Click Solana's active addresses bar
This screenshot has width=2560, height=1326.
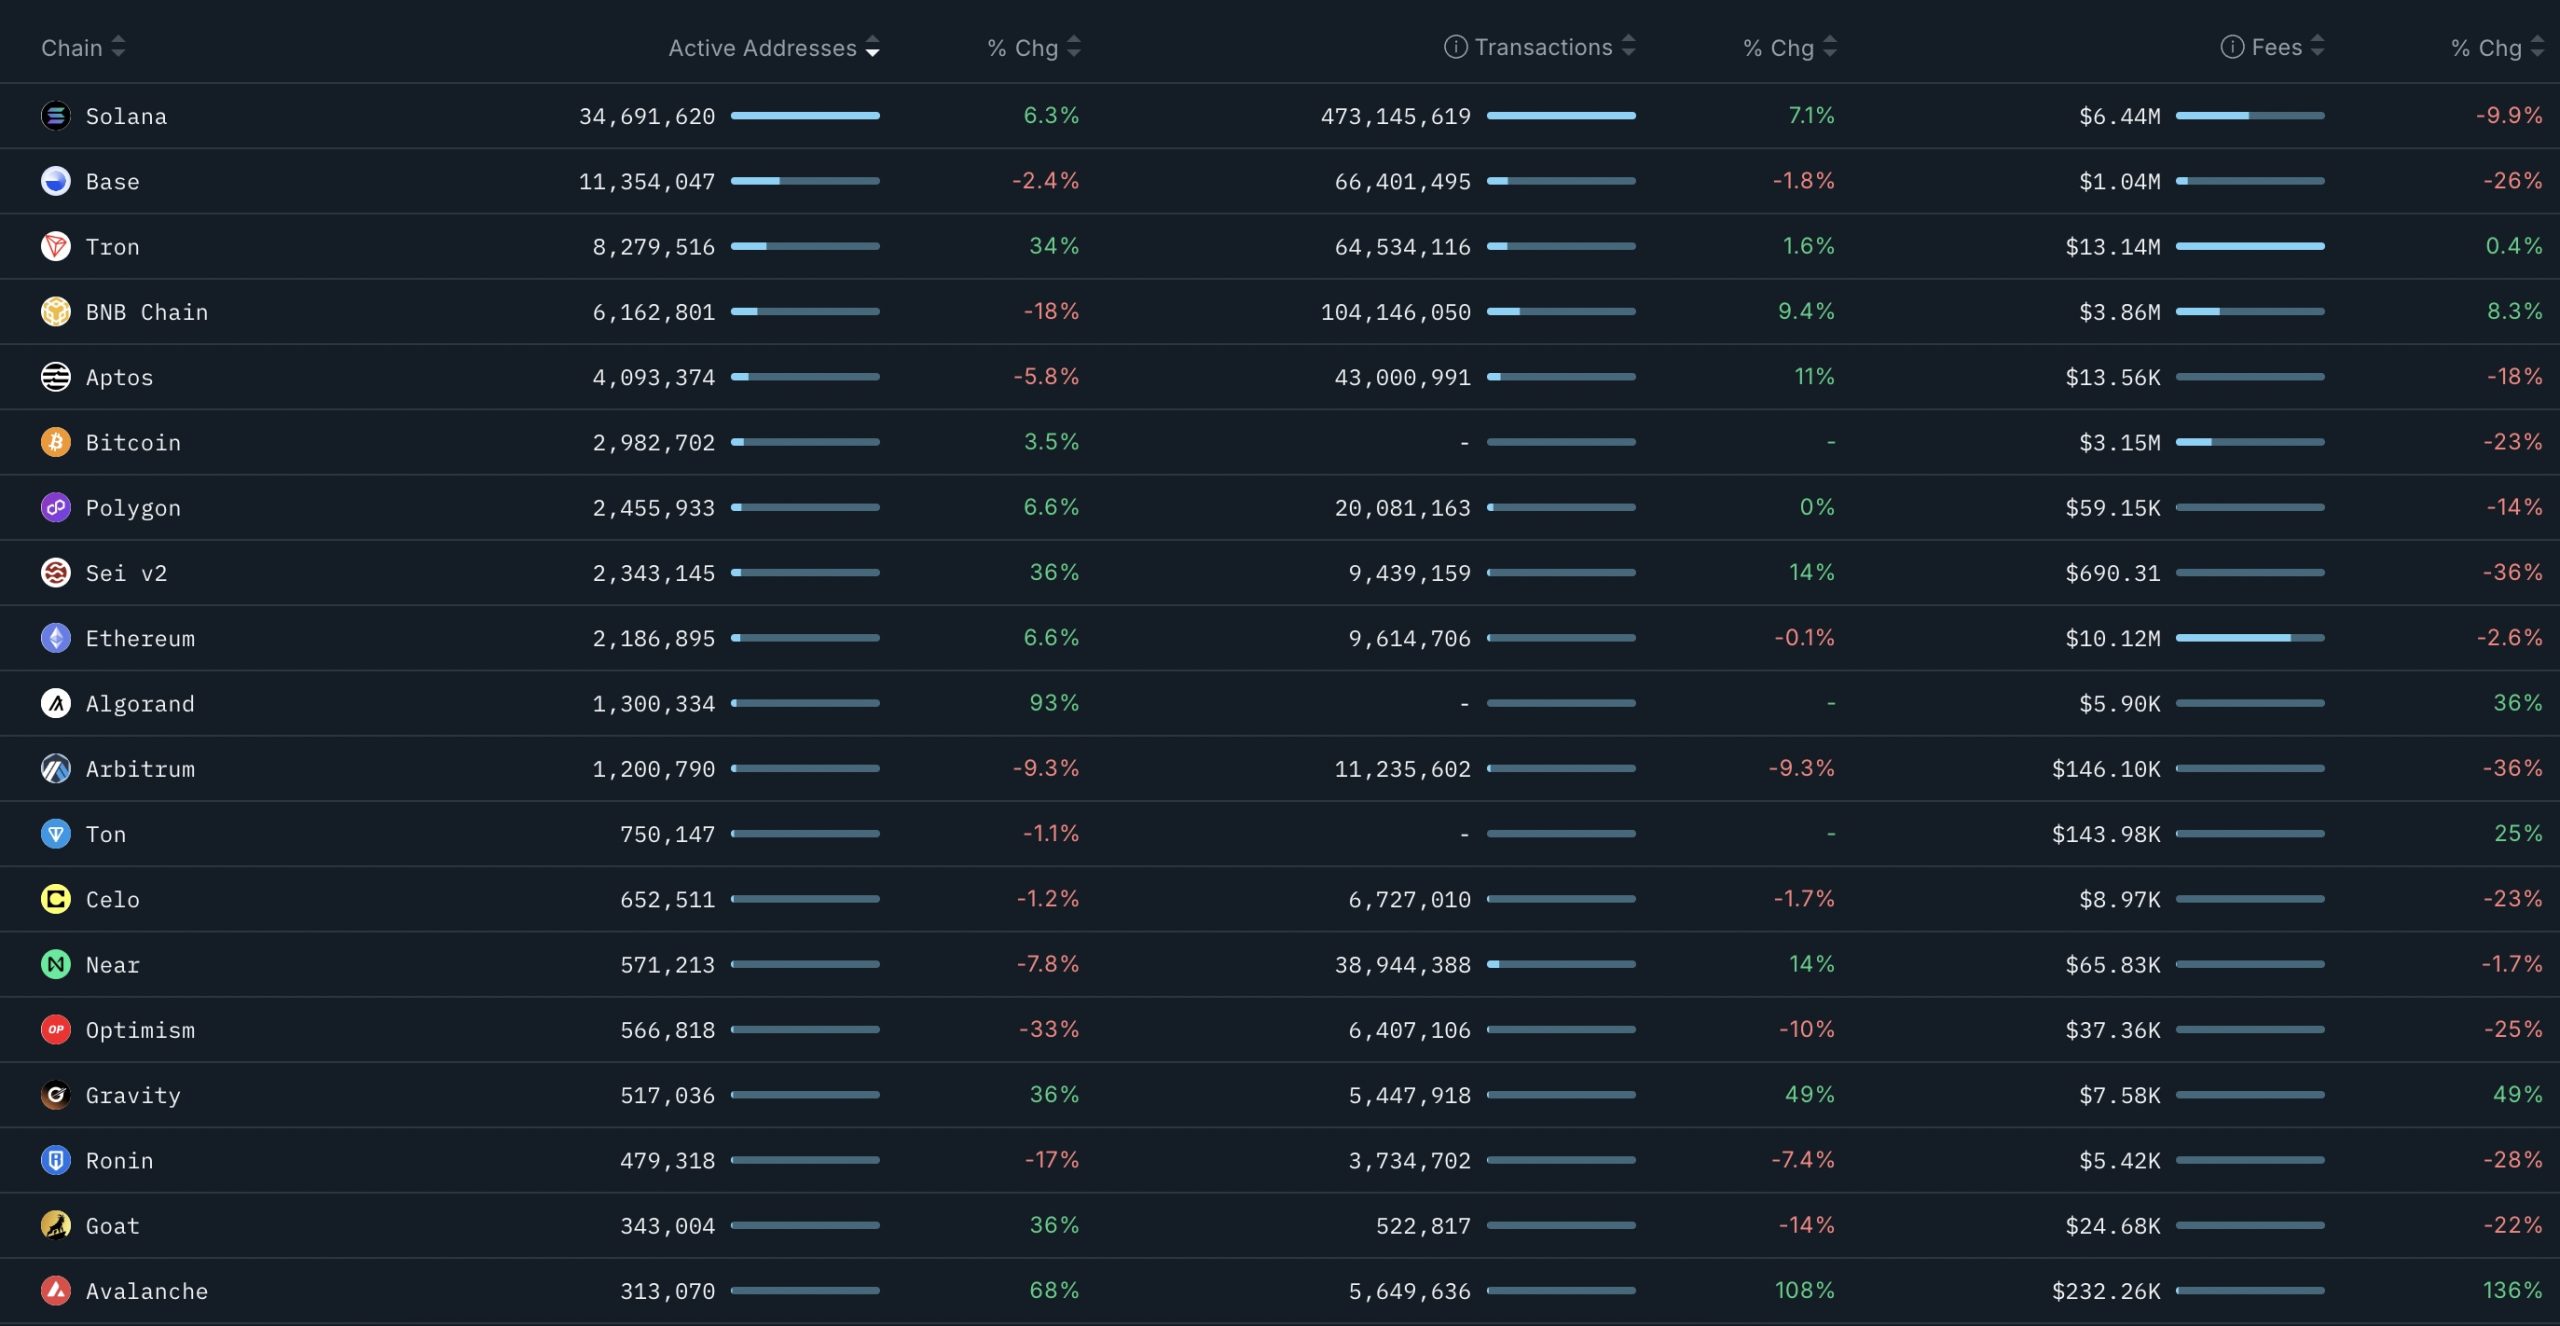(x=805, y=116)
